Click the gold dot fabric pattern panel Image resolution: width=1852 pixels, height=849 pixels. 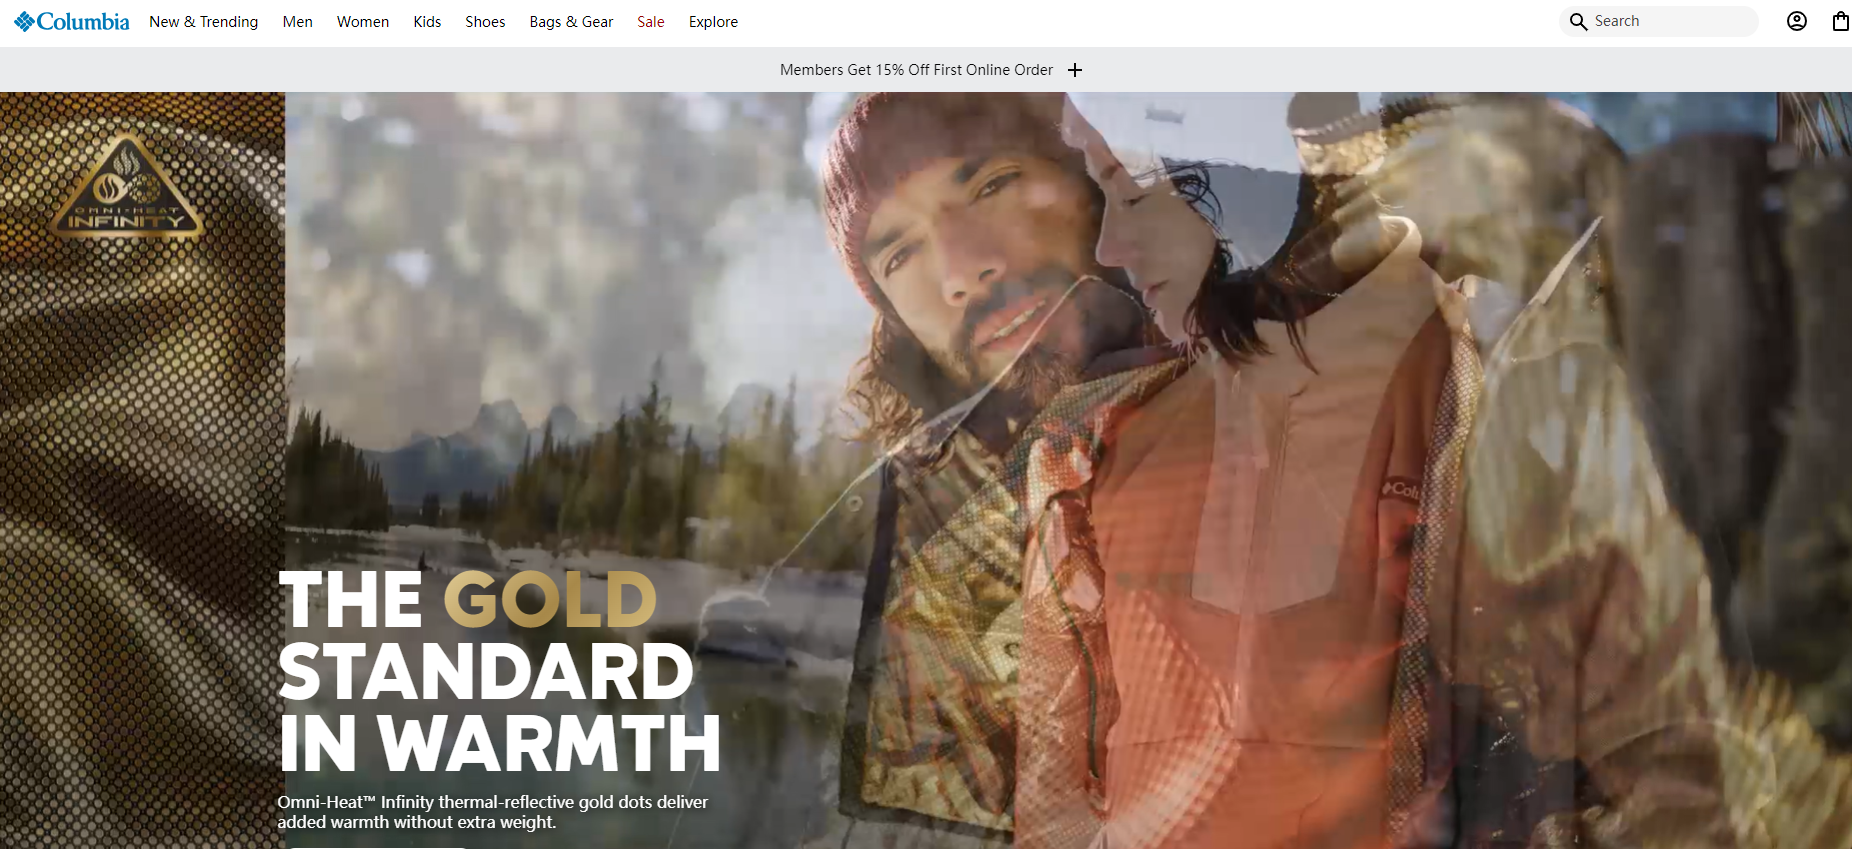(140, 500)
